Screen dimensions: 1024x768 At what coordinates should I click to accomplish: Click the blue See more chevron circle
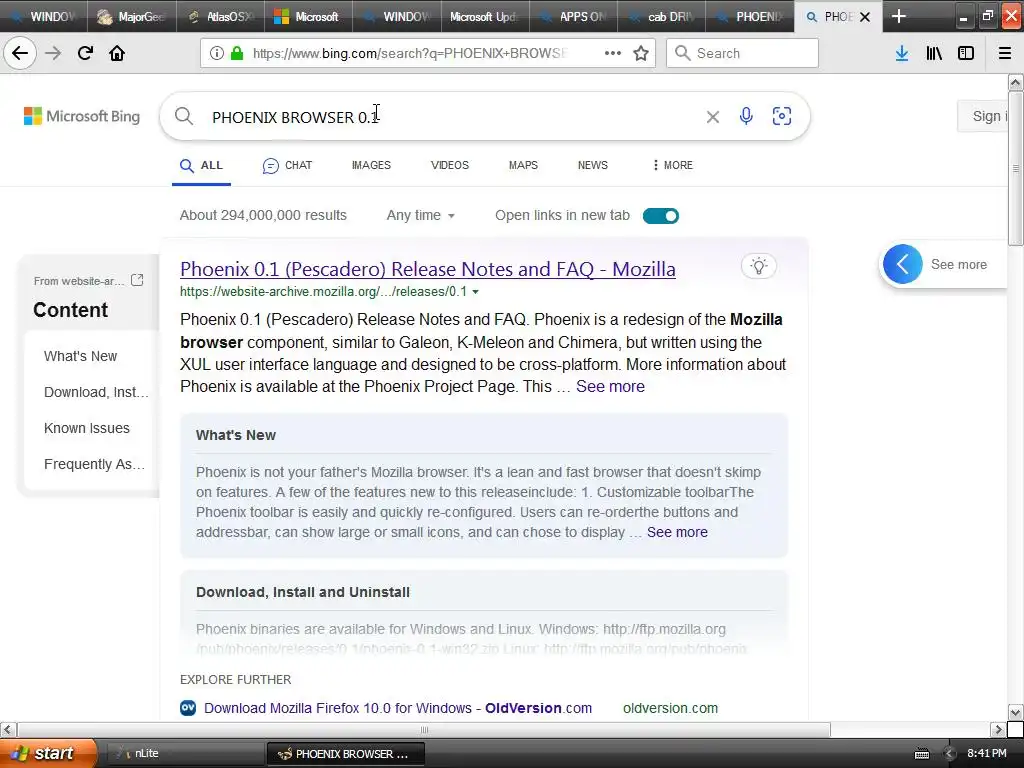903,264
